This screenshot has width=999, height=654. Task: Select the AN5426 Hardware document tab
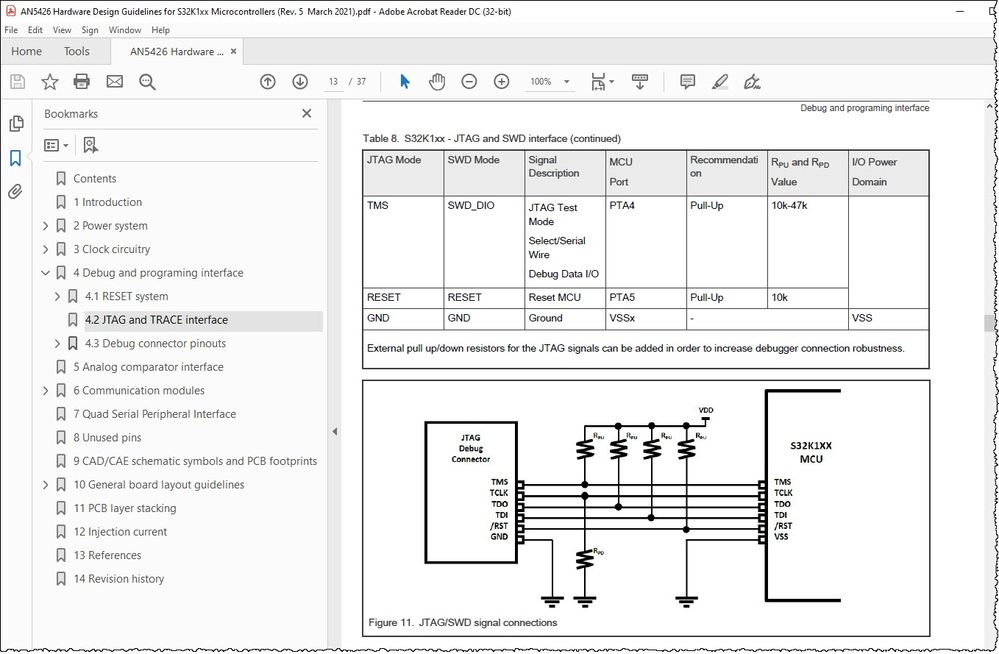(x=176, y=52)
